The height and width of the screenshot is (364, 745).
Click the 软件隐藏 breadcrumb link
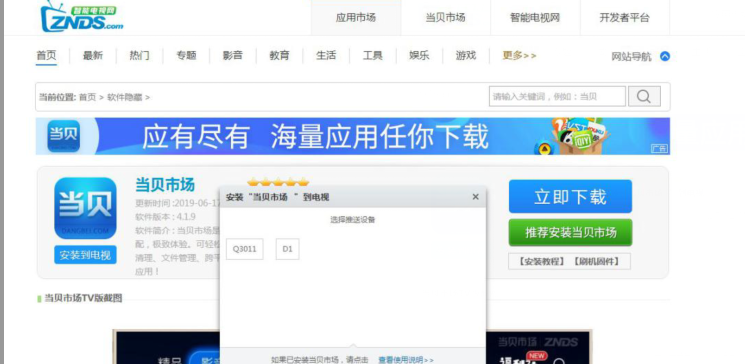124,97
